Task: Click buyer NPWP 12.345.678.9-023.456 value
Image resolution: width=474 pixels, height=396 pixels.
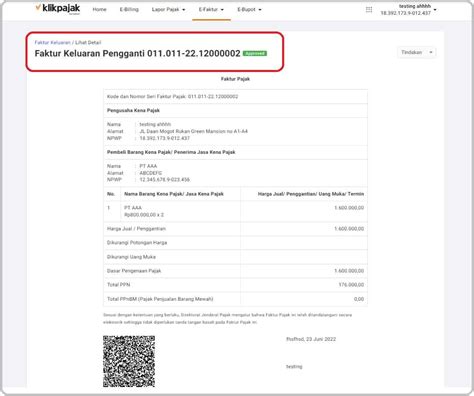Action: [x=164, y=180]
